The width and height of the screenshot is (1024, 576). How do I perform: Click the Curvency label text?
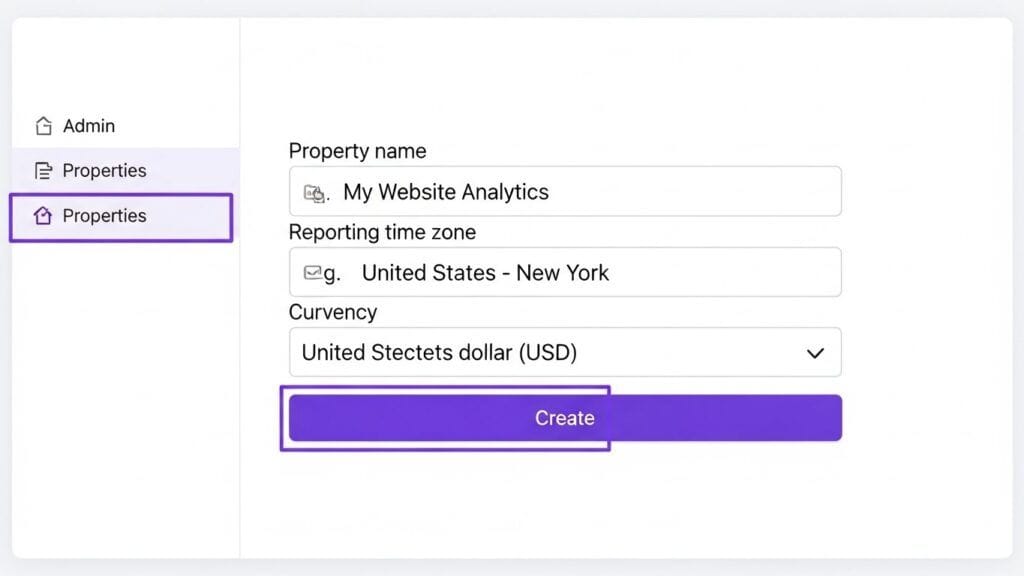tap(333, 312)
